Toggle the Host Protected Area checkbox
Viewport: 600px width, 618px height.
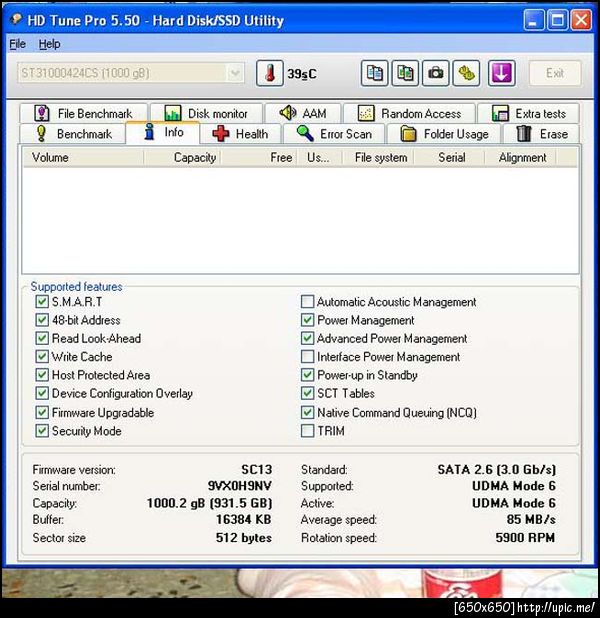(42, 374)
